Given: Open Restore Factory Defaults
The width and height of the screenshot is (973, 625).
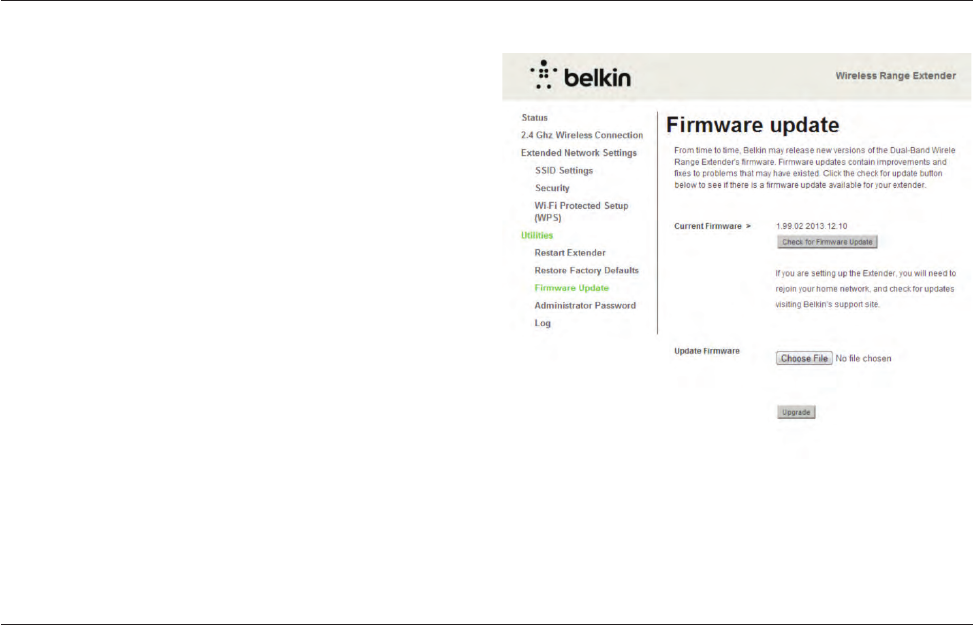Looking at the screenshot, I should click(x=586, y=270).
